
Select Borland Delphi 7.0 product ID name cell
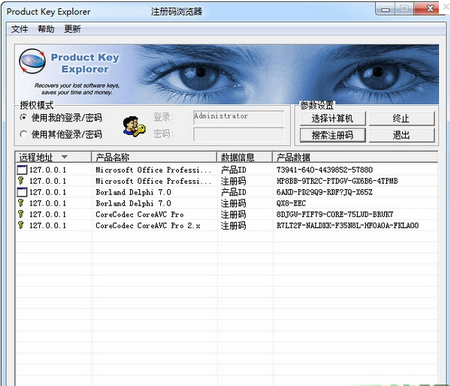[x=133, y=192]
